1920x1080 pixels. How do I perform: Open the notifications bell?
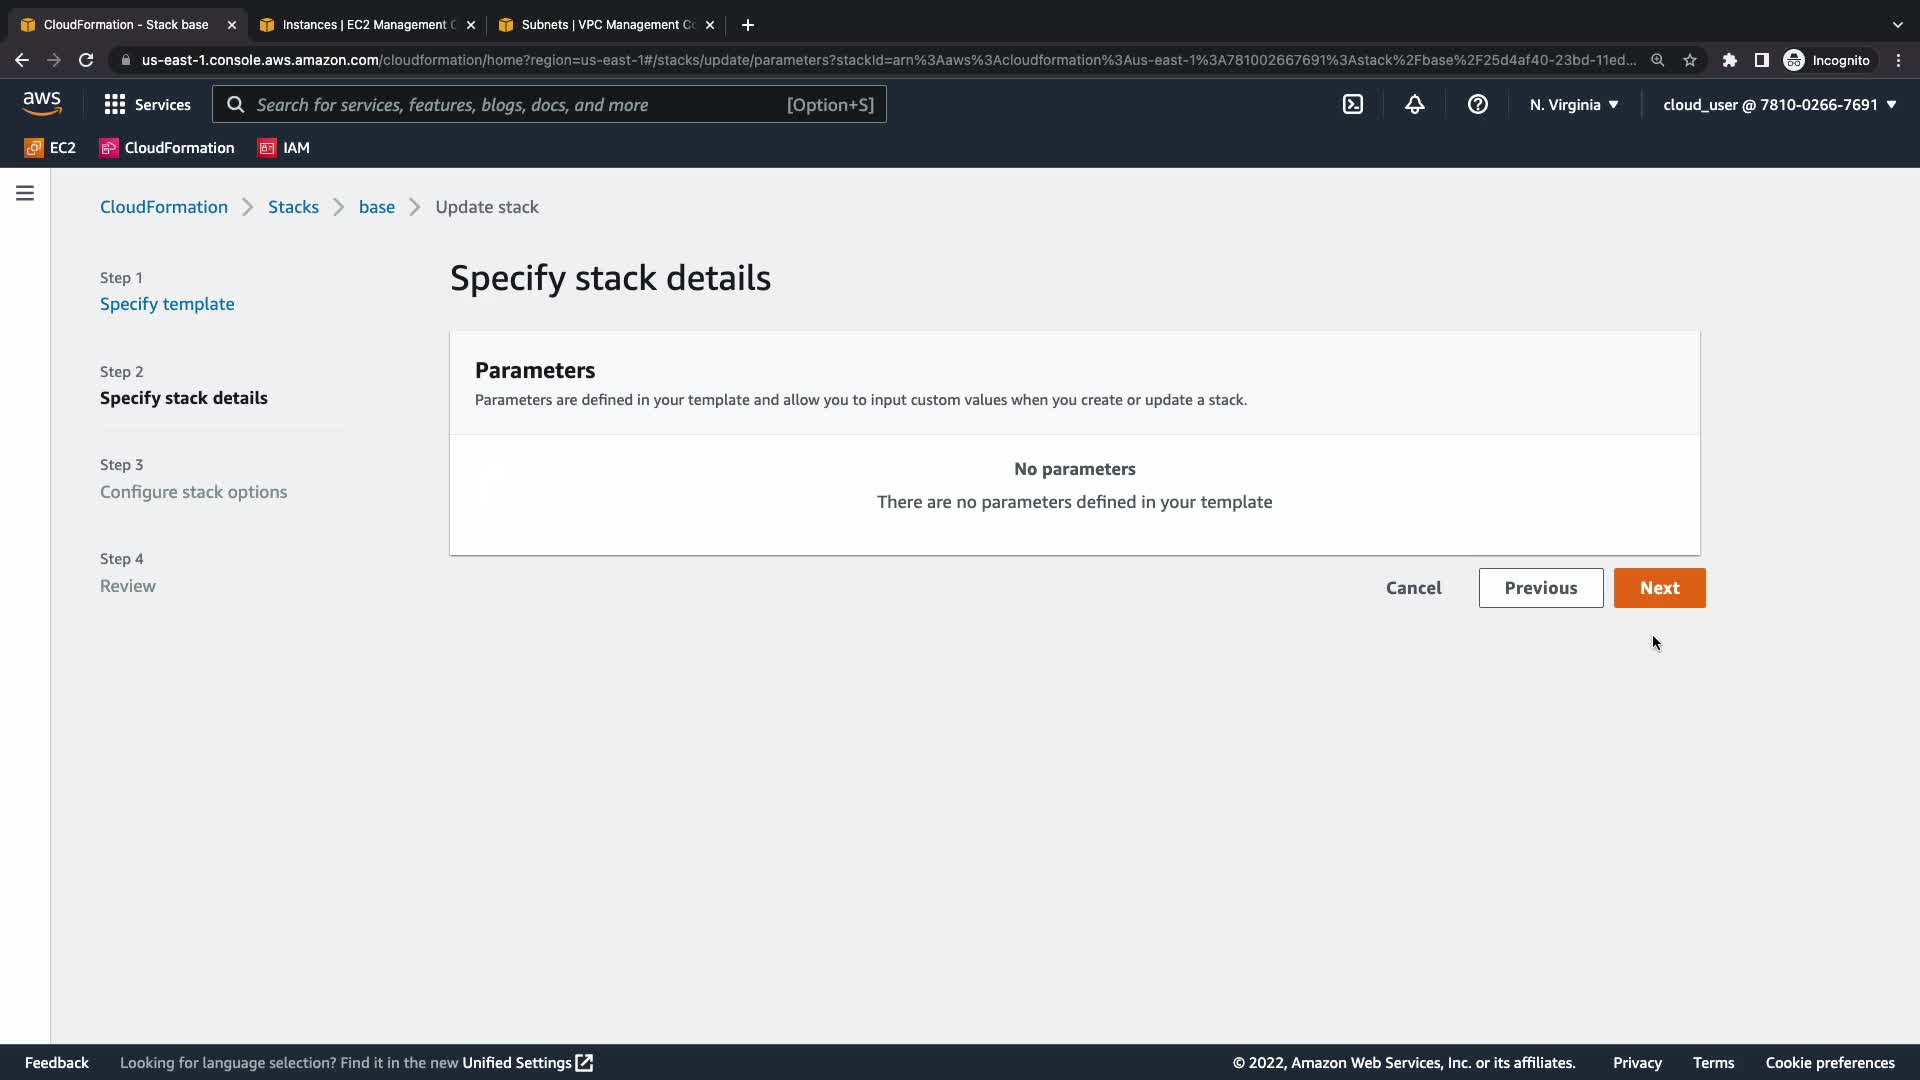click(x=1414, y=104)
